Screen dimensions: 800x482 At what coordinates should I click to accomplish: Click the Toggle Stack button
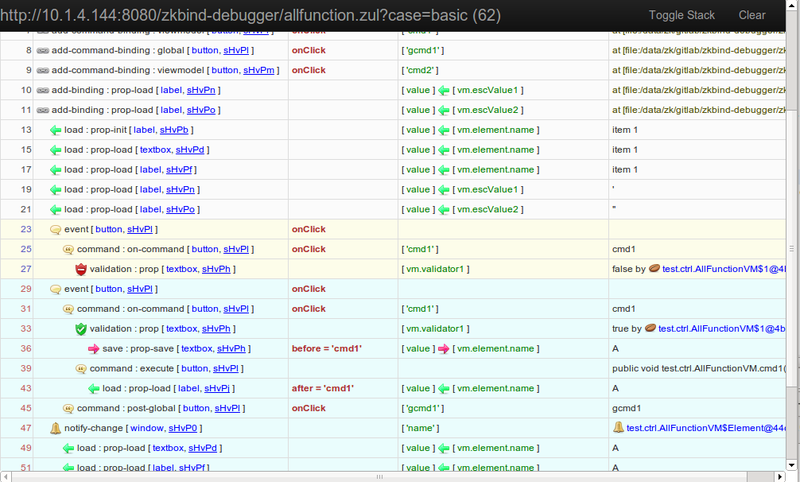[681, 15]
